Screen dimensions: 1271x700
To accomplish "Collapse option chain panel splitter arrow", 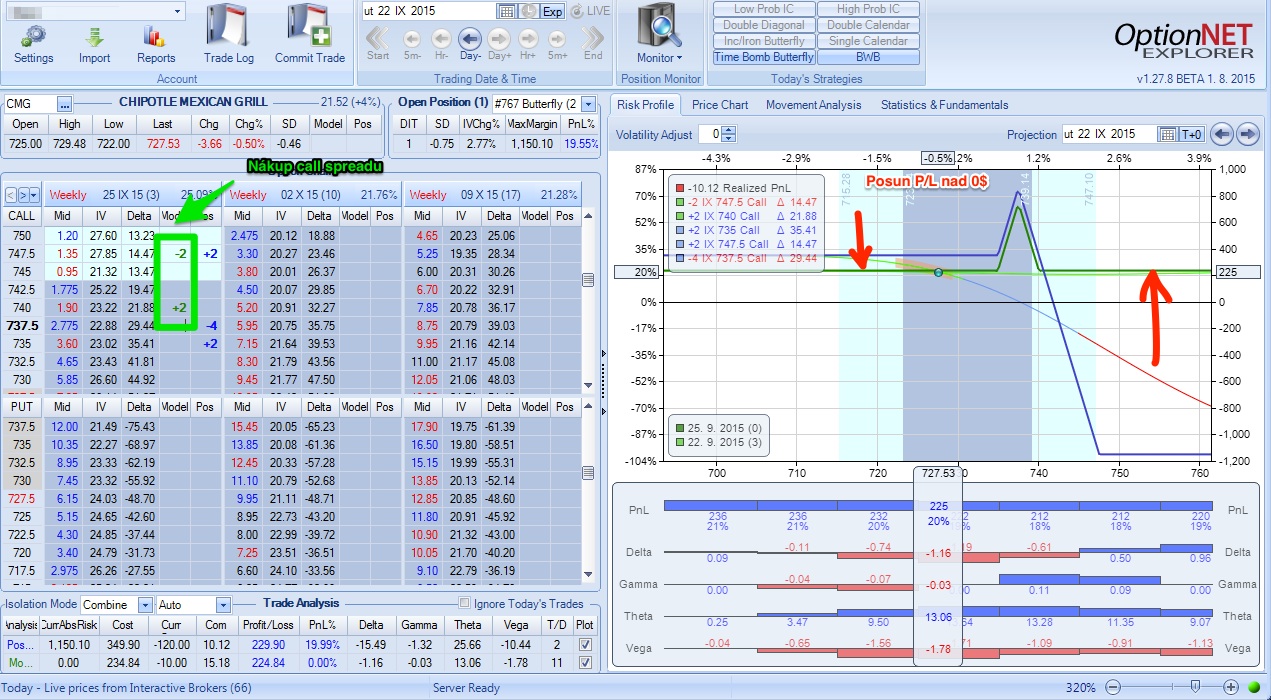I will (x=604, y=353).
